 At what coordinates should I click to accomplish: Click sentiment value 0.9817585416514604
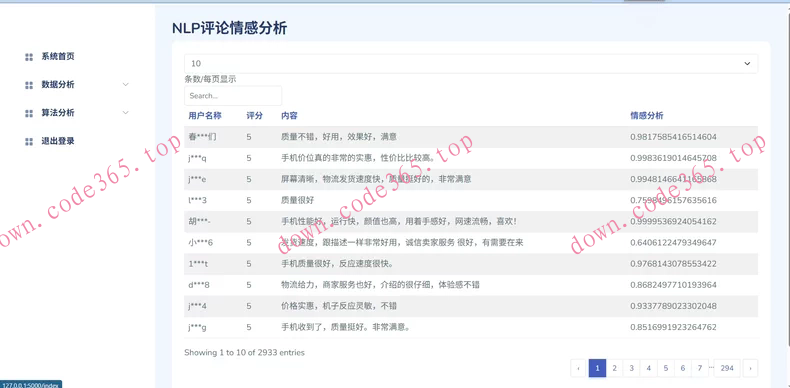(673, 137)
